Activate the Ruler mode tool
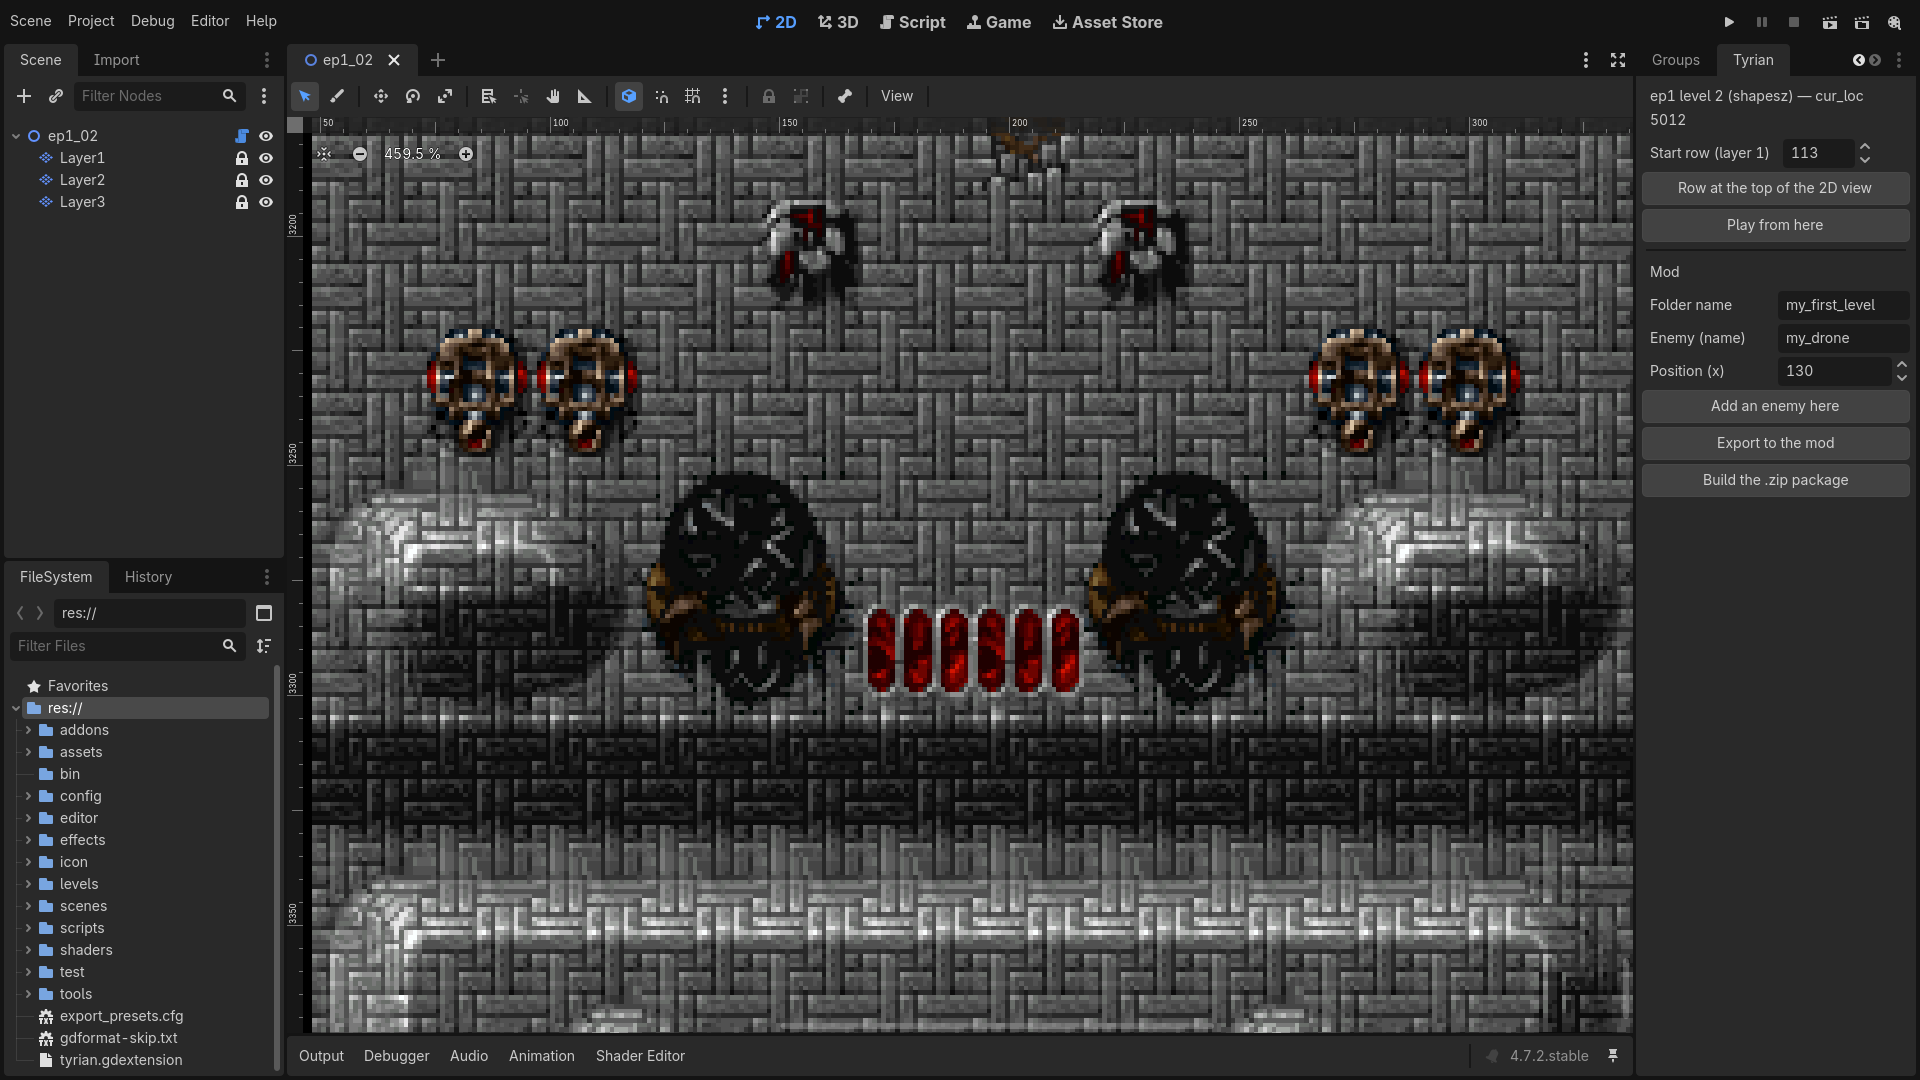Image resolution: width=1920 pixels, height=1080 pixels. 585,96
